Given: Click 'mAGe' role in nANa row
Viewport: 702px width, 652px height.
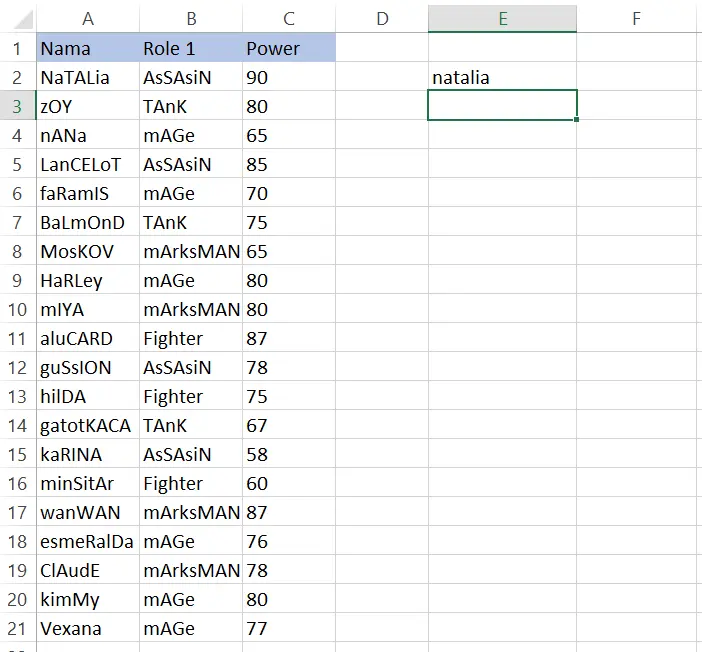Looking at the screenshot, I should (x=191, y=135).
